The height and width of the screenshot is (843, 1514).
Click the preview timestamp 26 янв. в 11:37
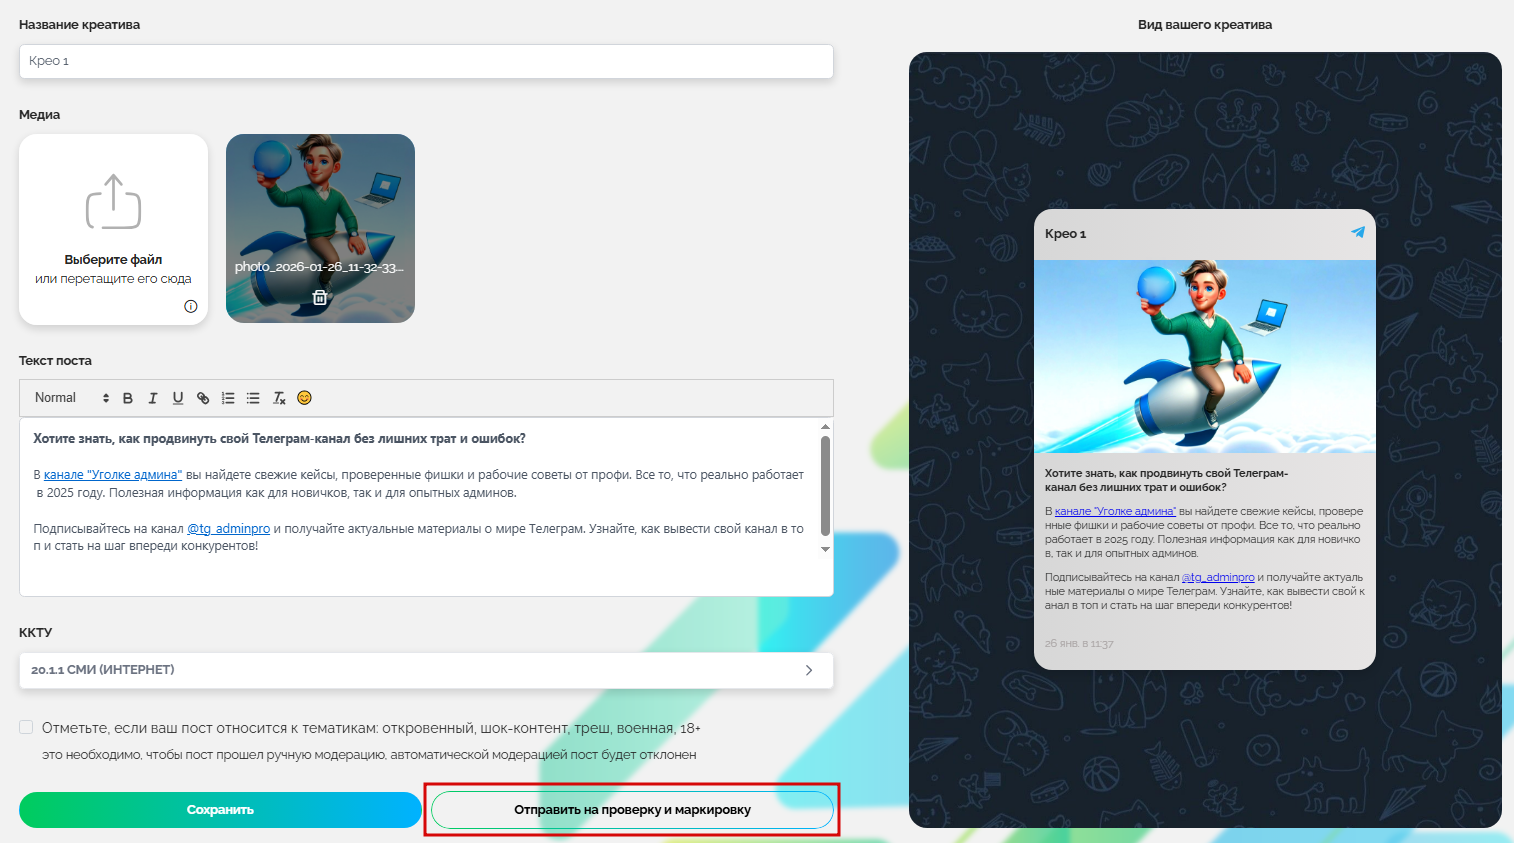tap(1079, 644)
